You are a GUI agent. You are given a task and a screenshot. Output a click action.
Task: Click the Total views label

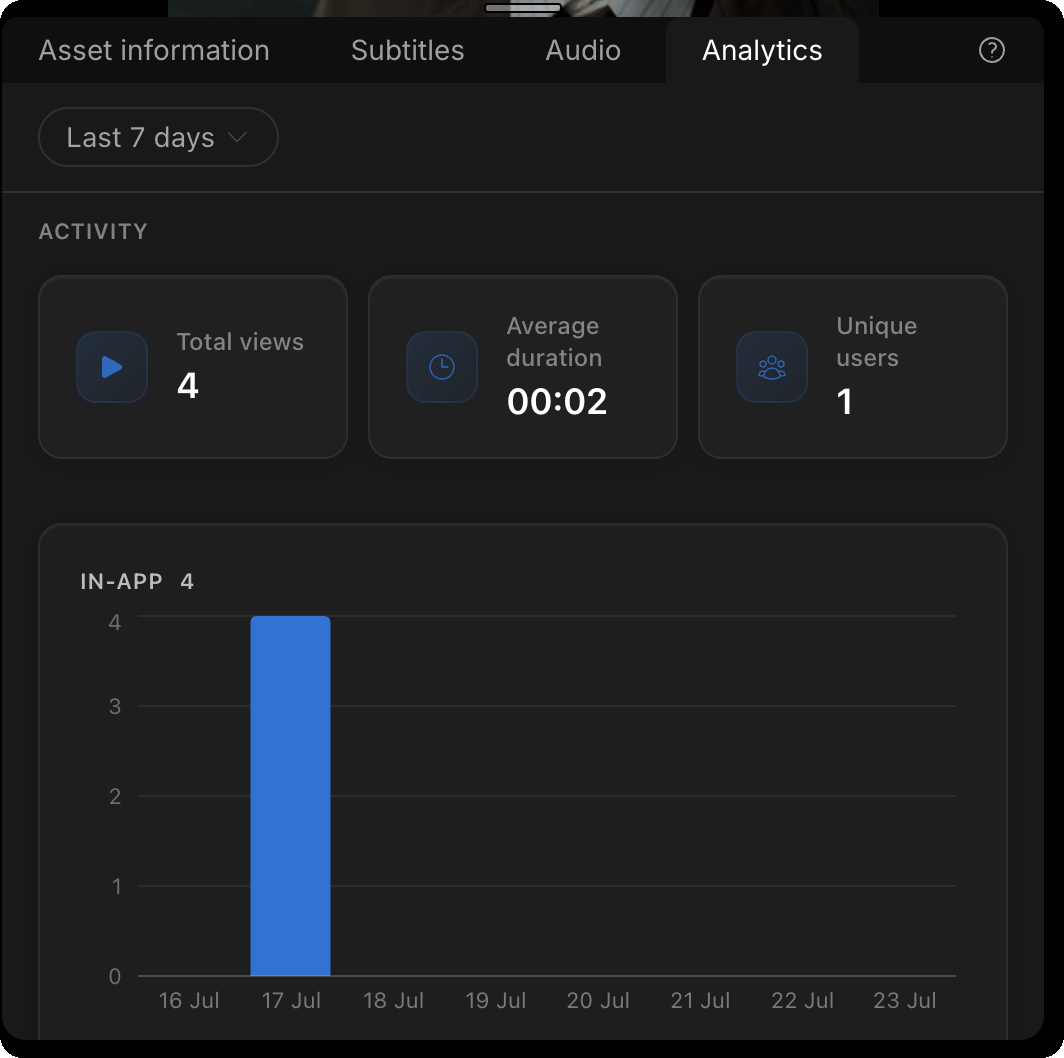click(240, 342)
